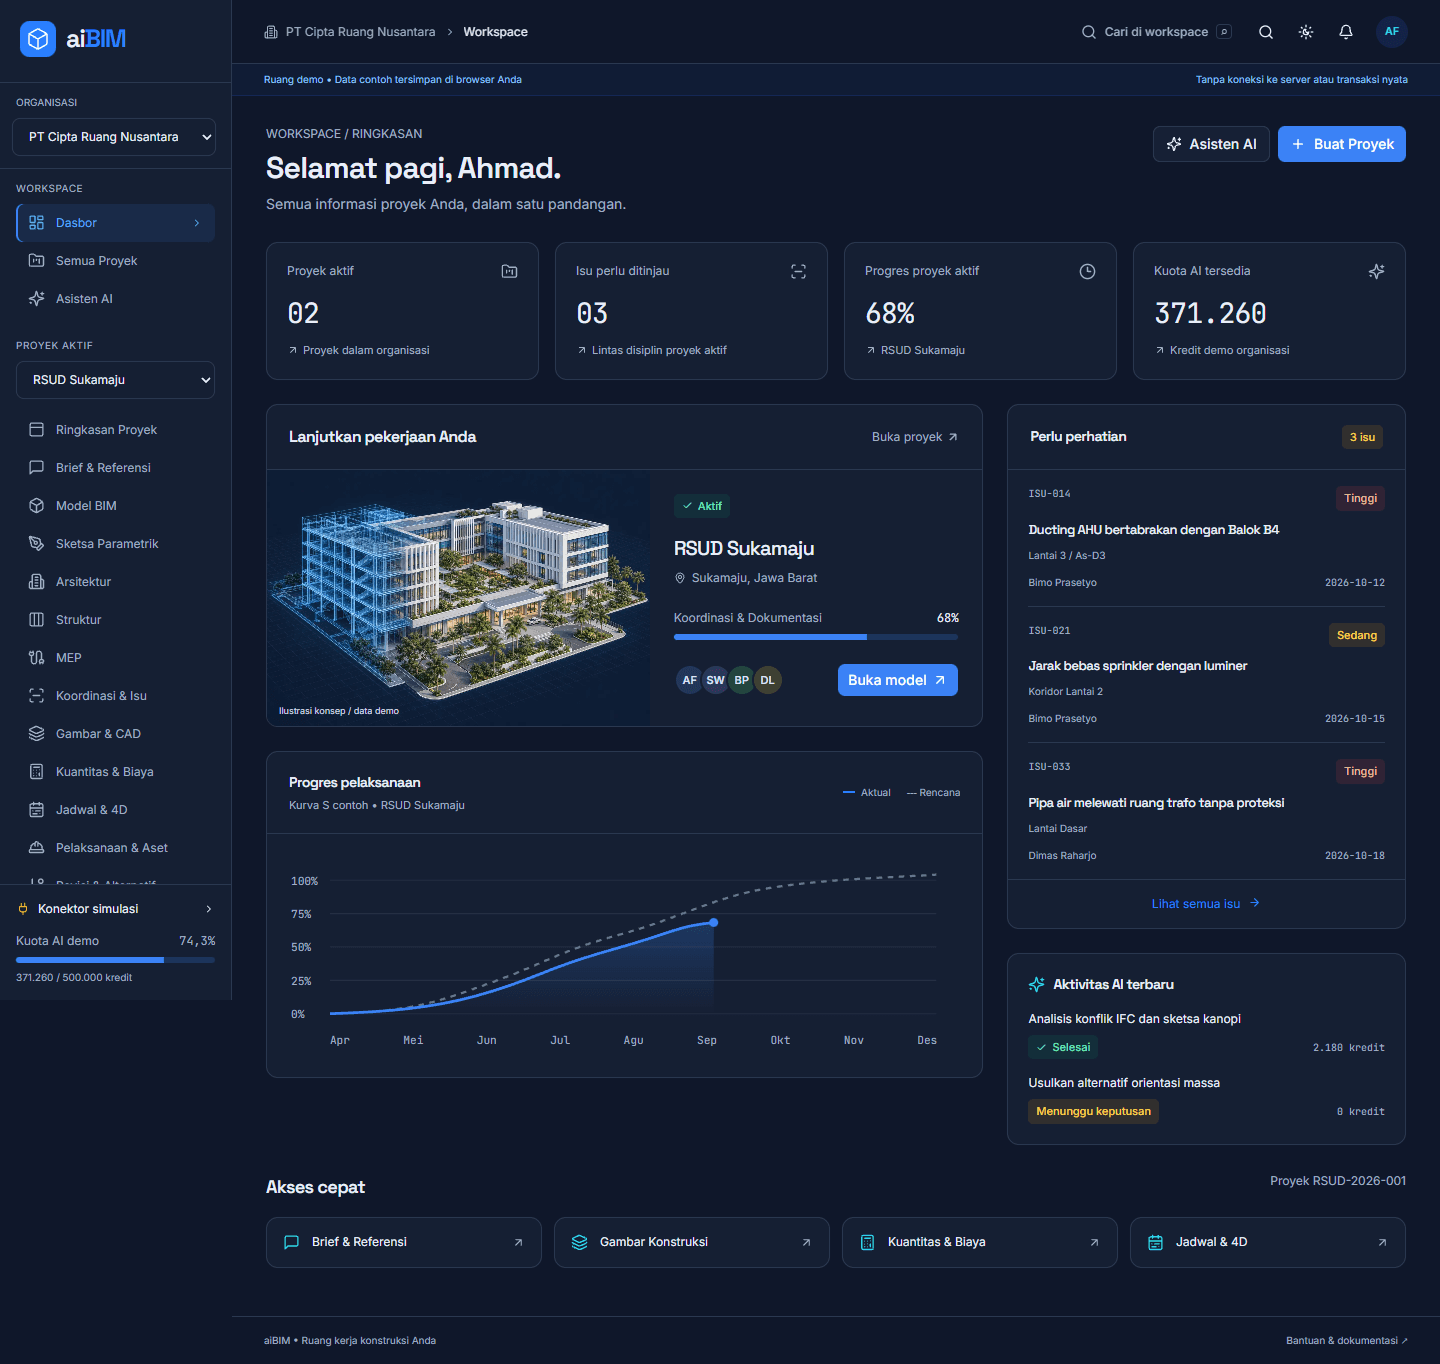
Task: Open Asisten AI sidebar item
Action: click(x=116, y=299)
